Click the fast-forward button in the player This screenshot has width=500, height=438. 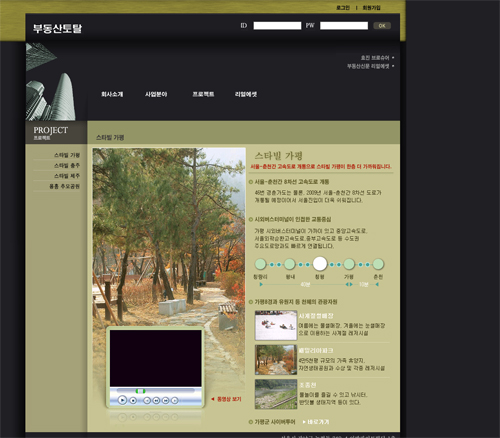(x=165, y=400)
